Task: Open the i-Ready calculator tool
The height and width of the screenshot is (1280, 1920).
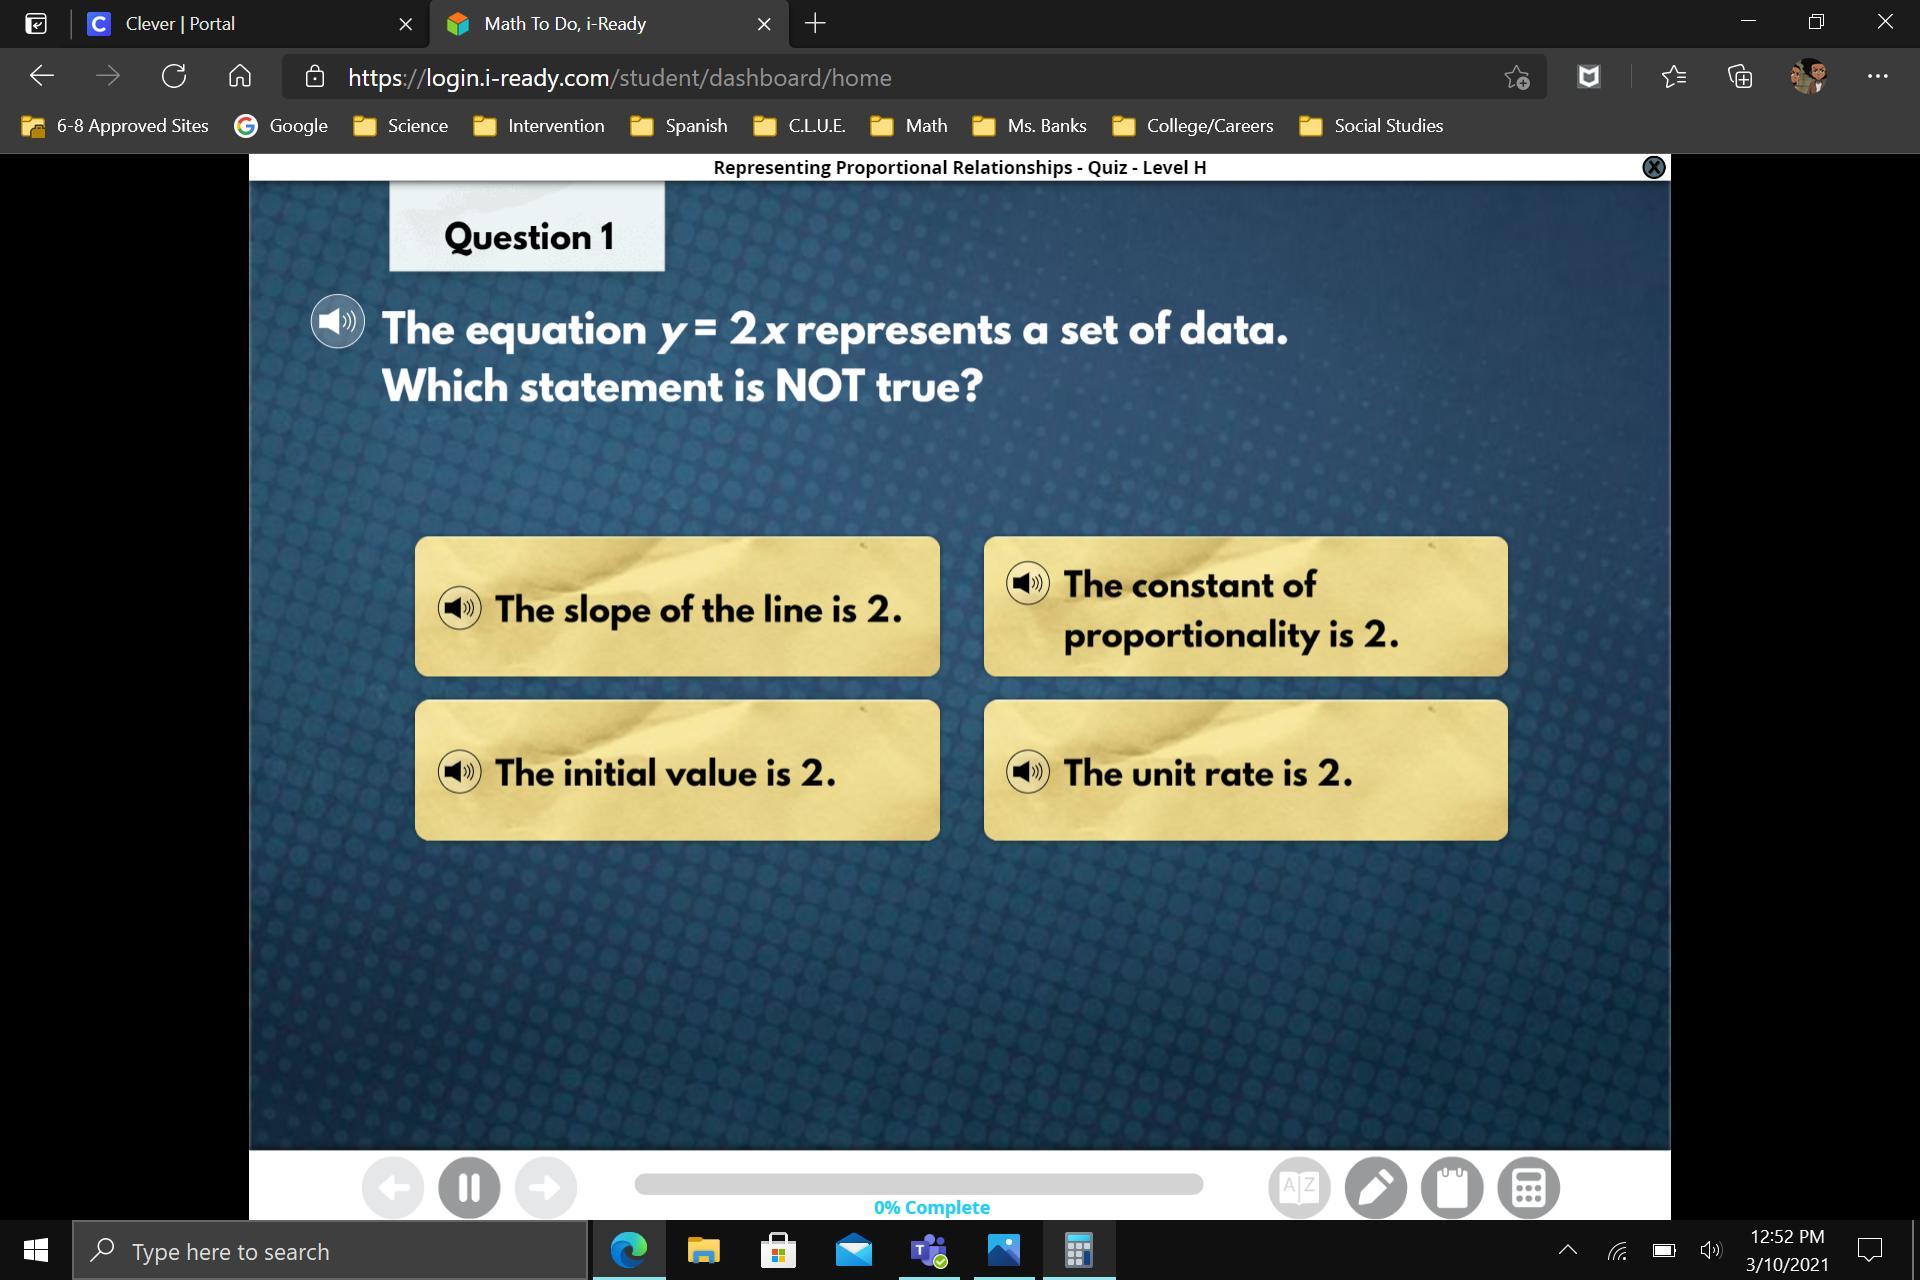Action: (x=1527, y=1188)
